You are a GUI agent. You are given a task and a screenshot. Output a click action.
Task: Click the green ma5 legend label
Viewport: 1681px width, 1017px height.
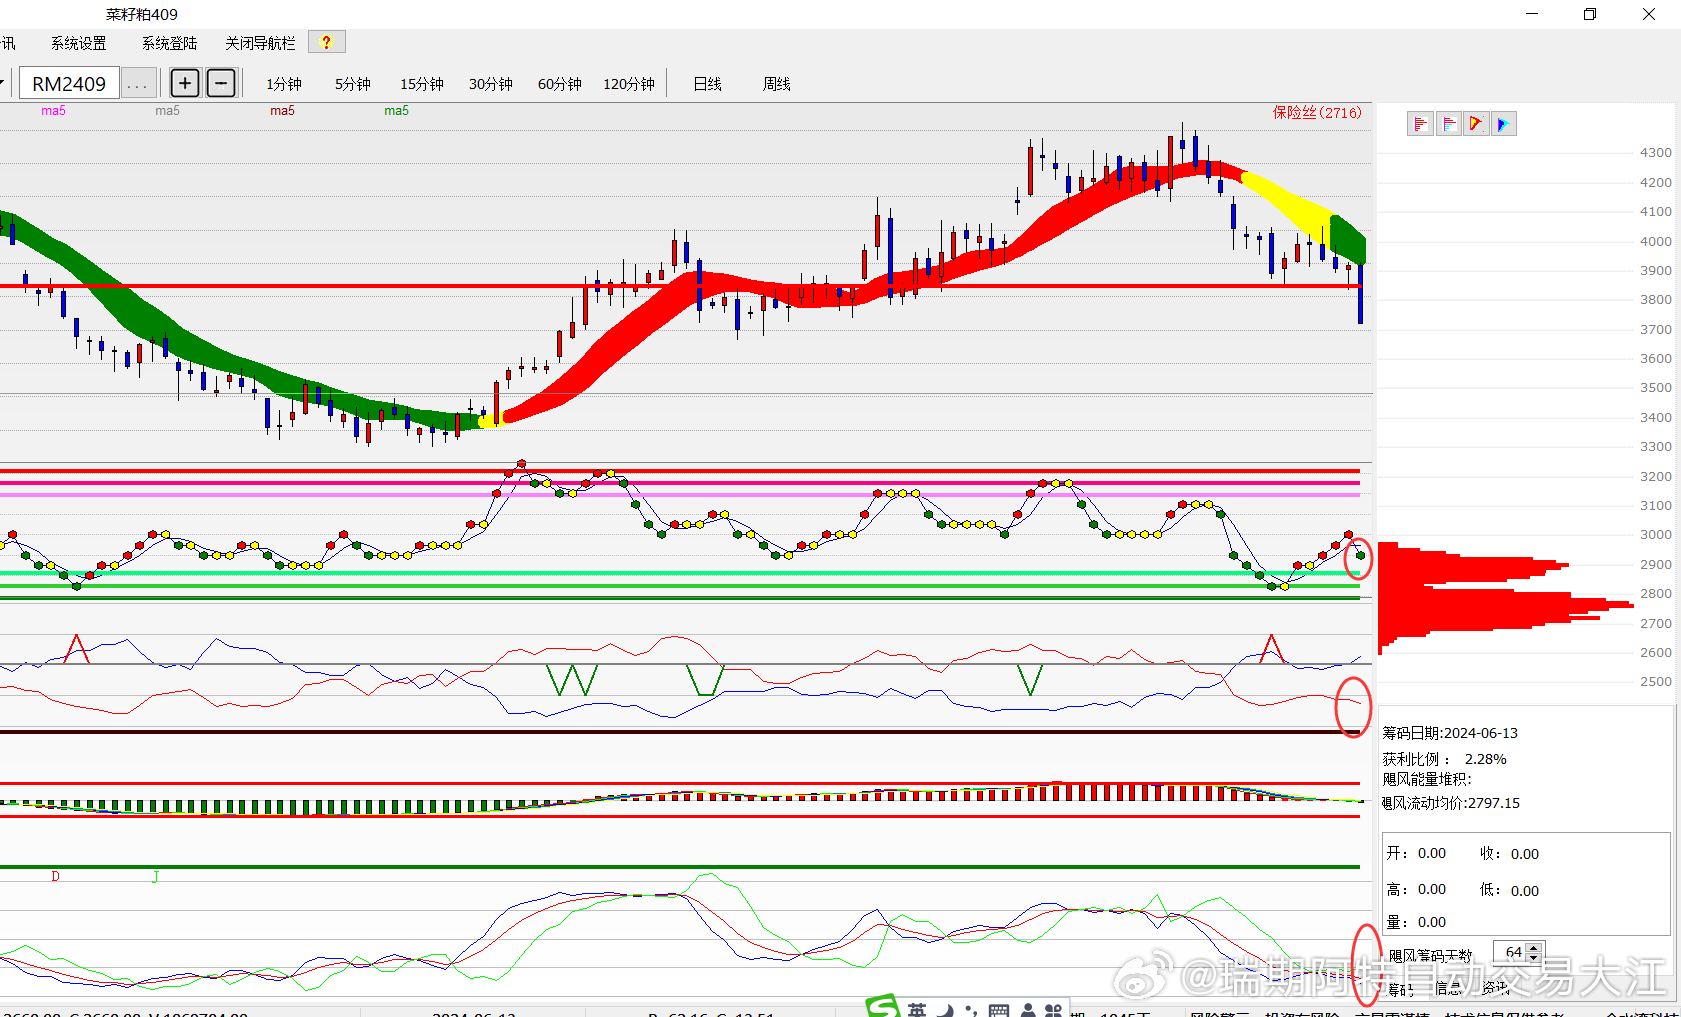397,111
